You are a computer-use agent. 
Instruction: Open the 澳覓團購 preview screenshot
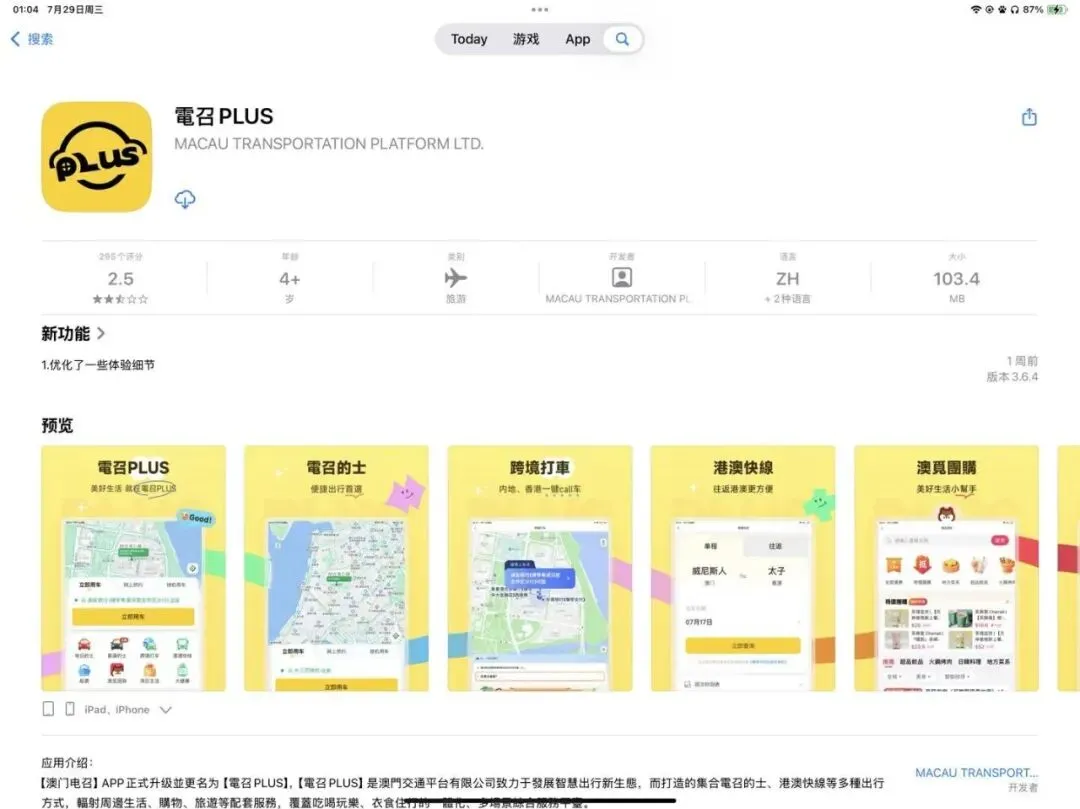(946, 568)
